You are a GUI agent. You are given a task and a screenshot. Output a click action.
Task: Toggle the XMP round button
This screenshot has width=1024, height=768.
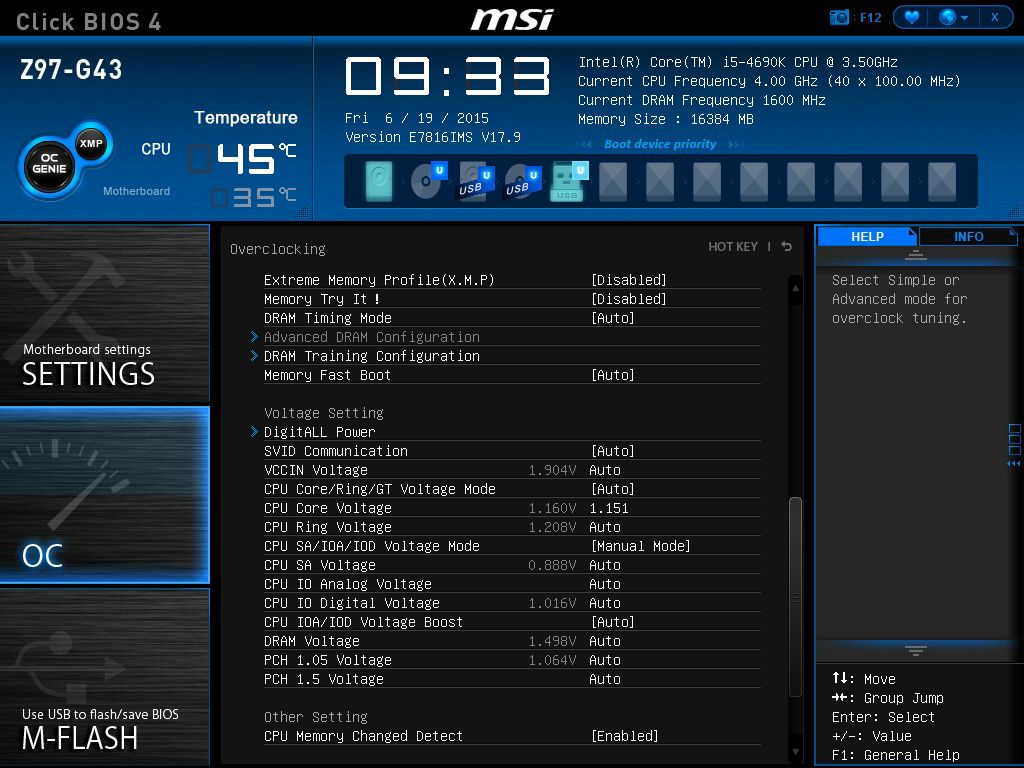(91, 143)
